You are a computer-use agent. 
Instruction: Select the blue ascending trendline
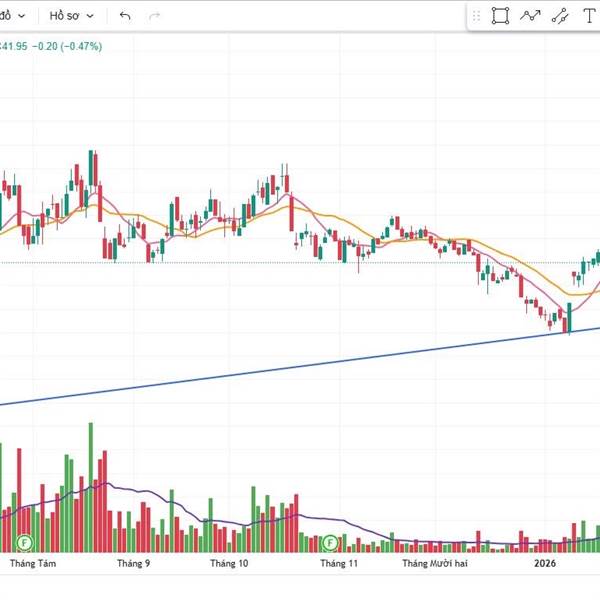tap(300, 367)
